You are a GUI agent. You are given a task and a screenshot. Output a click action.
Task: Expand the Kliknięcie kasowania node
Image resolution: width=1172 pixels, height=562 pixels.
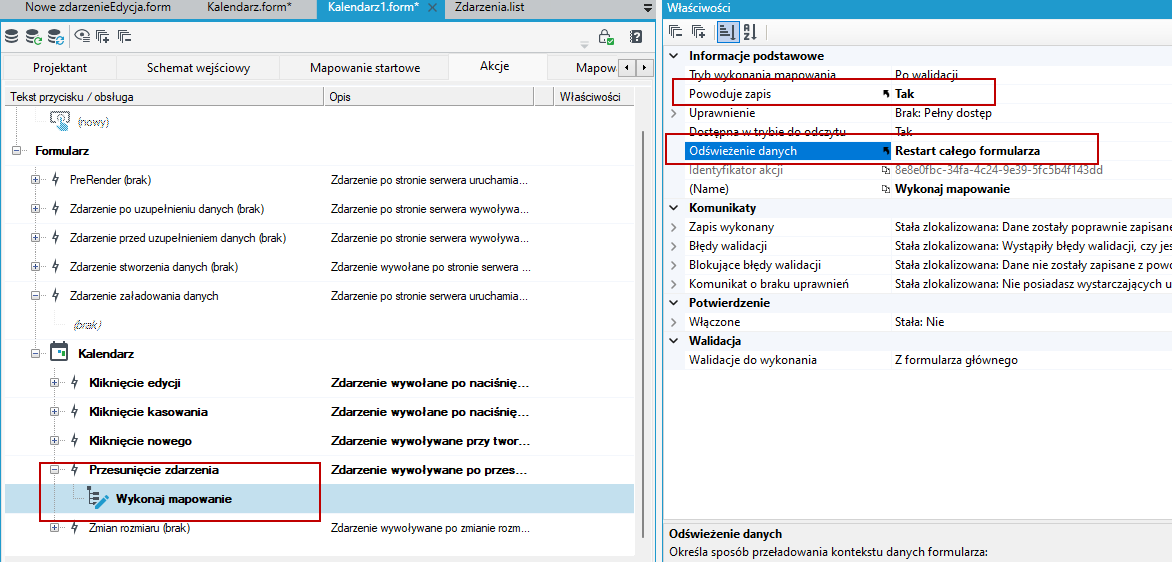(x=55, y=412)
